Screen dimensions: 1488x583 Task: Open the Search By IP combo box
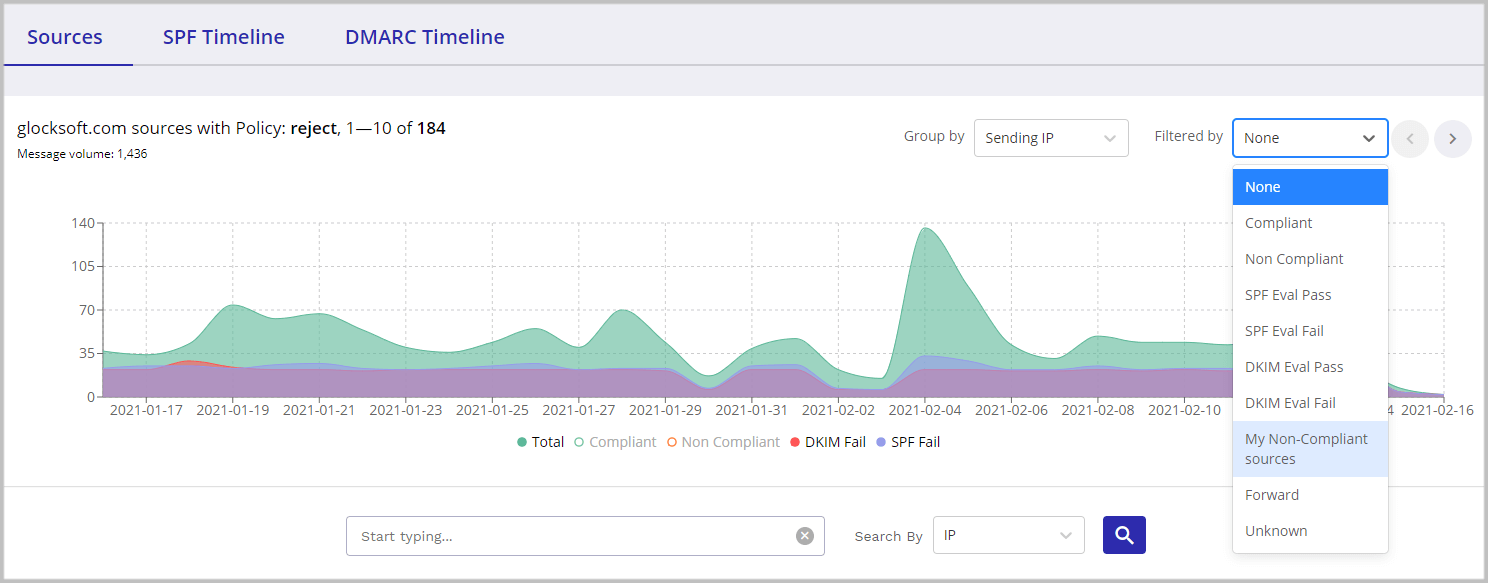point(1008,535)
